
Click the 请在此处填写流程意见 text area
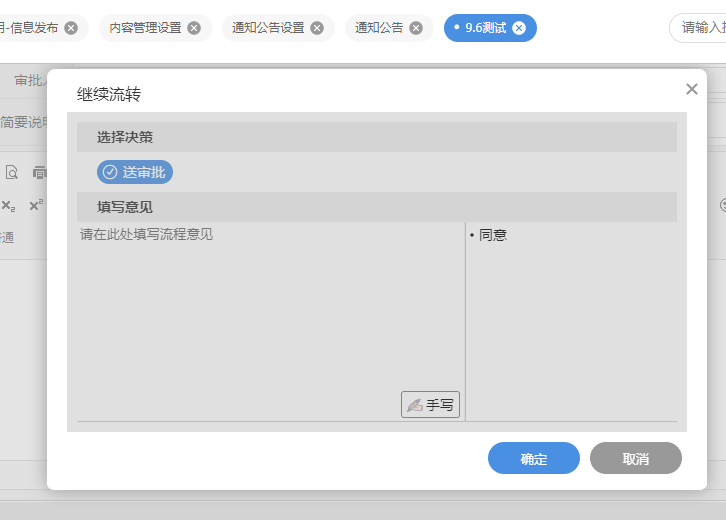271,321
